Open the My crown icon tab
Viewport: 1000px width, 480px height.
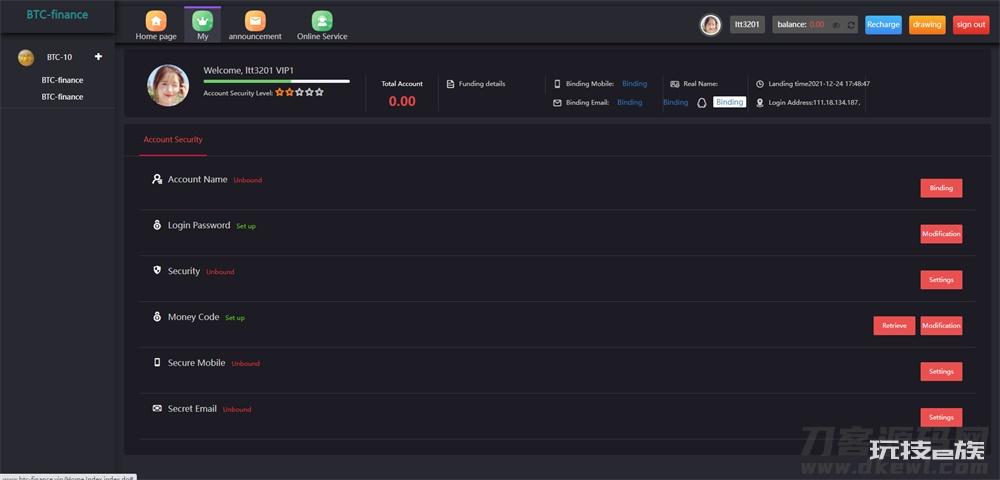(x=203, y=21)
